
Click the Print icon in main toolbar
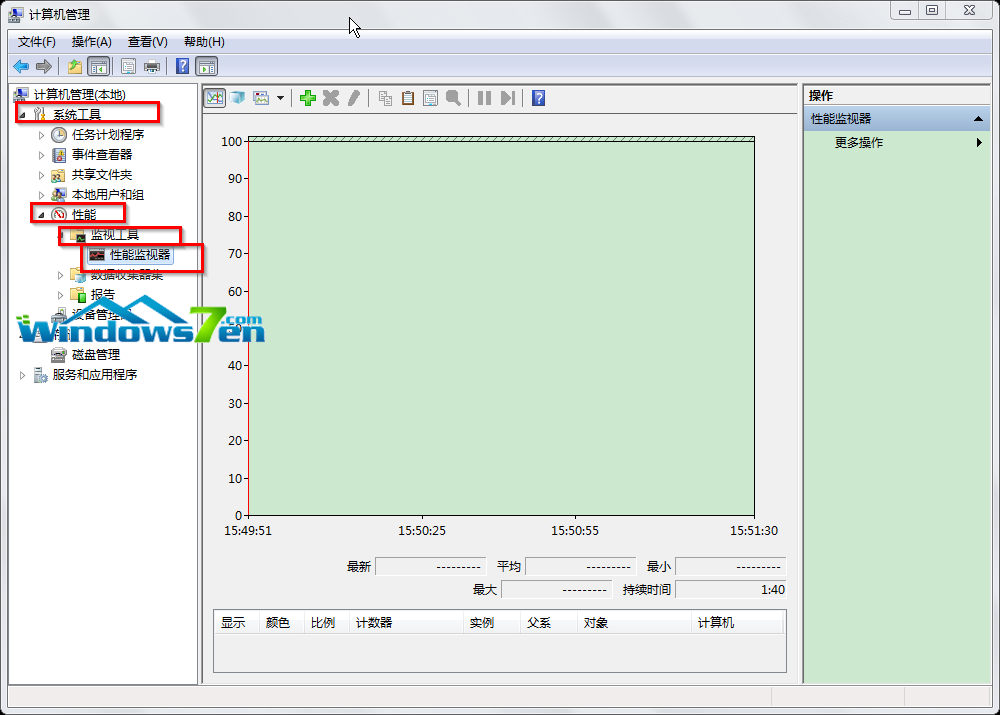click(152, 67)
